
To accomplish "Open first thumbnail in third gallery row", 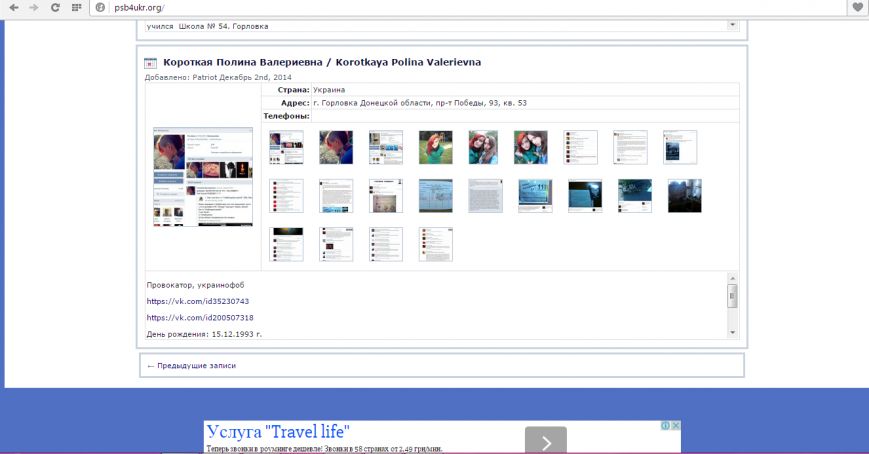I will (287, 244).
